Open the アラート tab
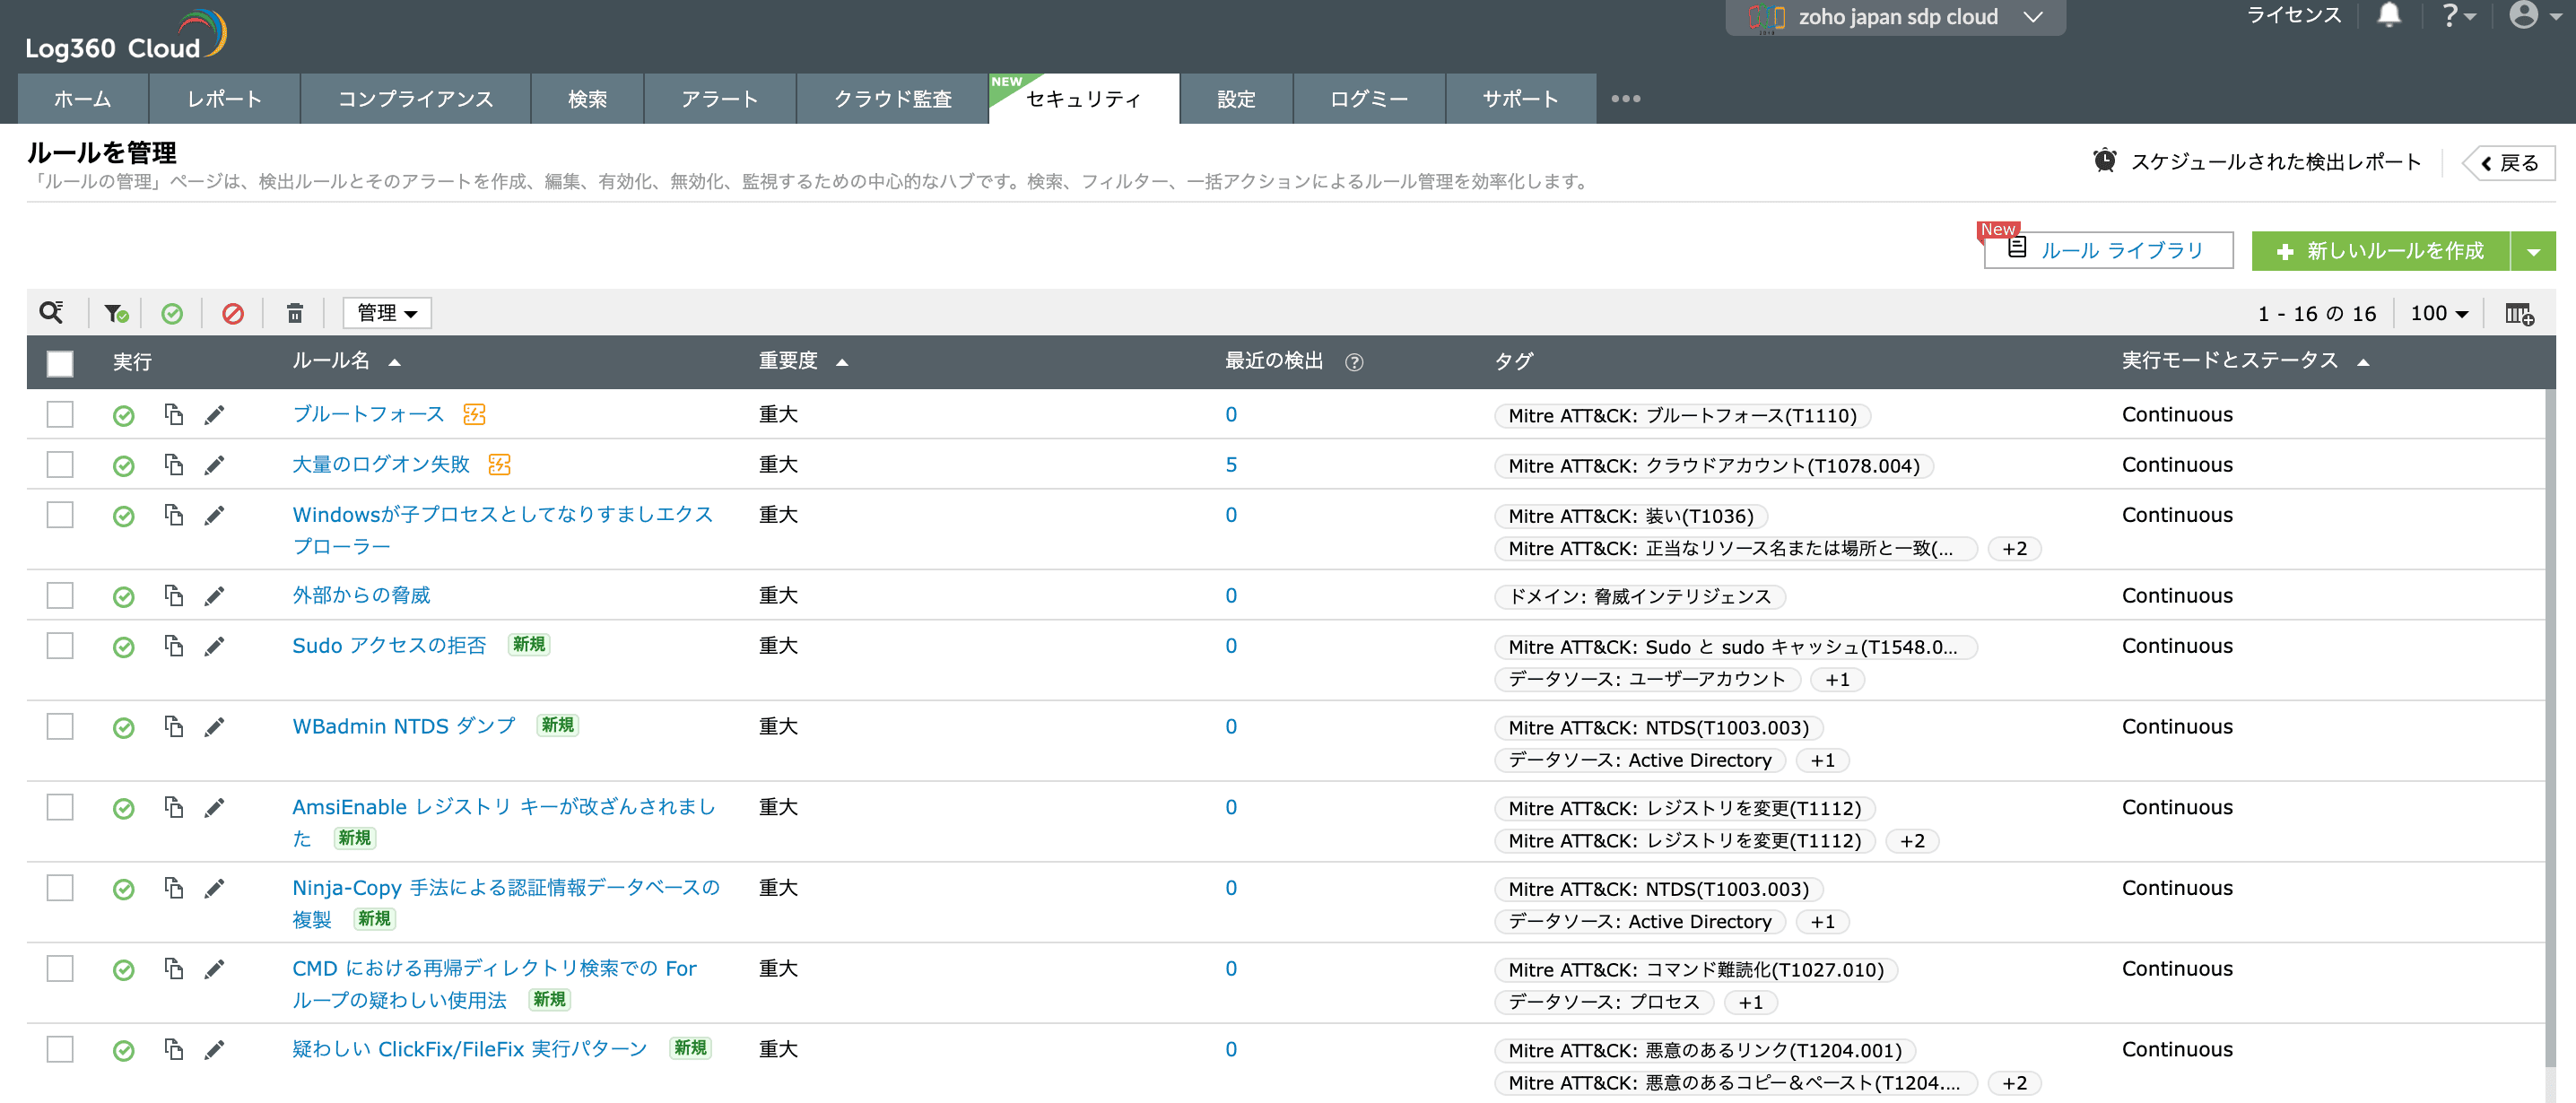2576x1103 pixels. [720, 99]
